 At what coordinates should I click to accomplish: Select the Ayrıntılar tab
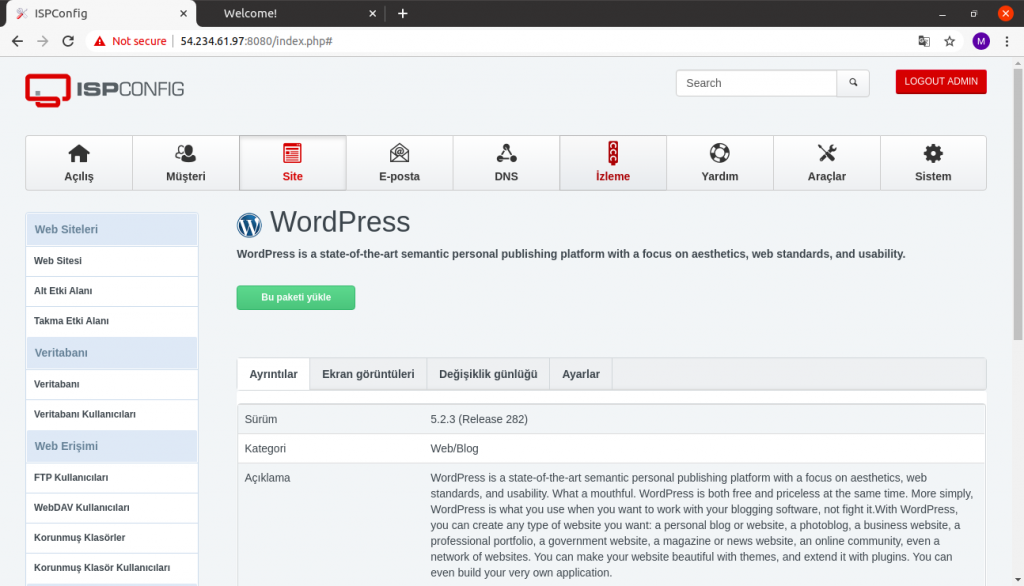click(273, 374)
